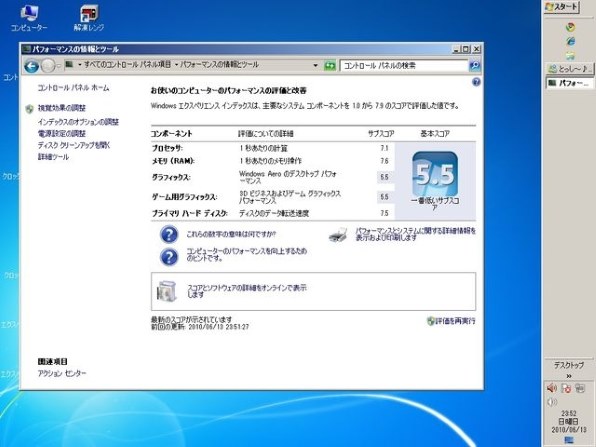Click the control panel icon in address bar

(x=69, y=65)
